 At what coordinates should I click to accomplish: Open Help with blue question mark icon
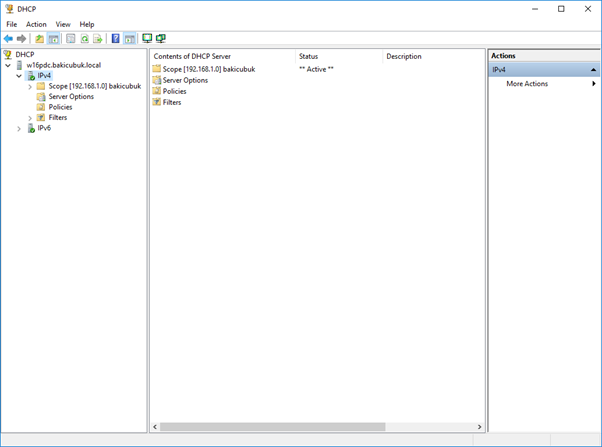pyautogui.click(x=115, y=38)
